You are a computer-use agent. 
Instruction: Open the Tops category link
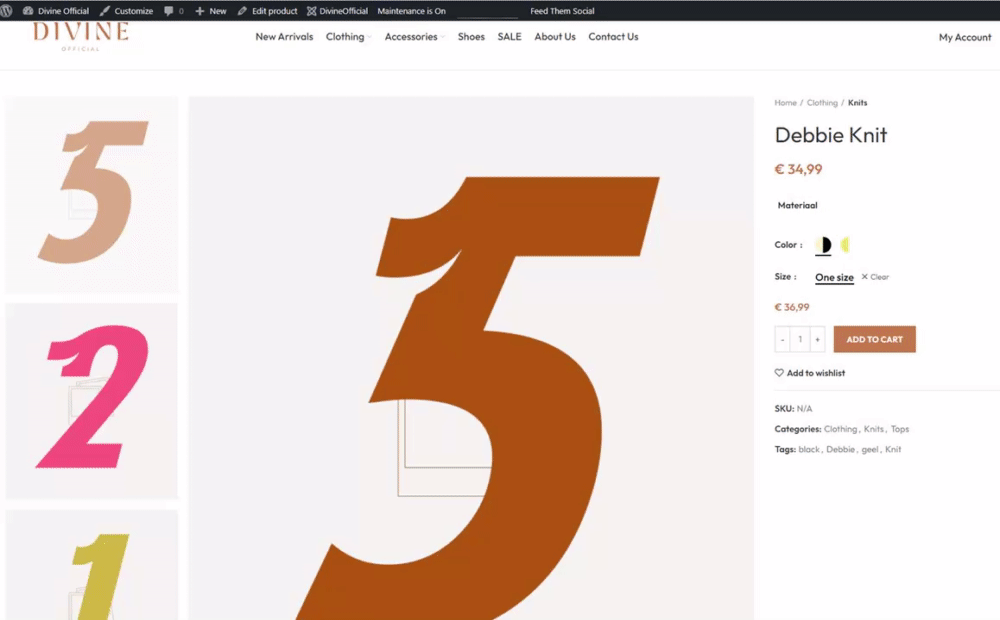tap(900, 429)
